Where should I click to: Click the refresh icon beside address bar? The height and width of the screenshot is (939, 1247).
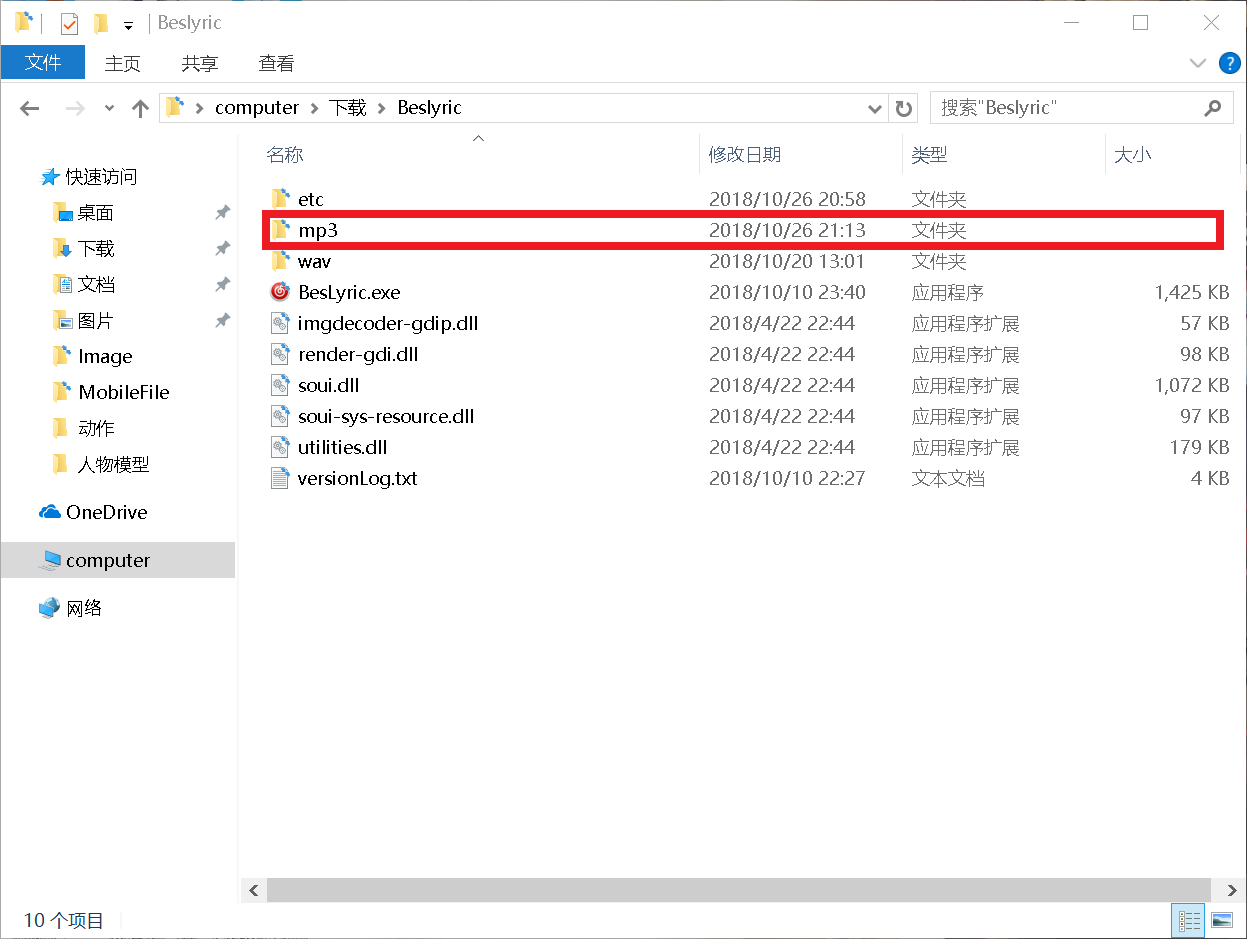[904, 108]
